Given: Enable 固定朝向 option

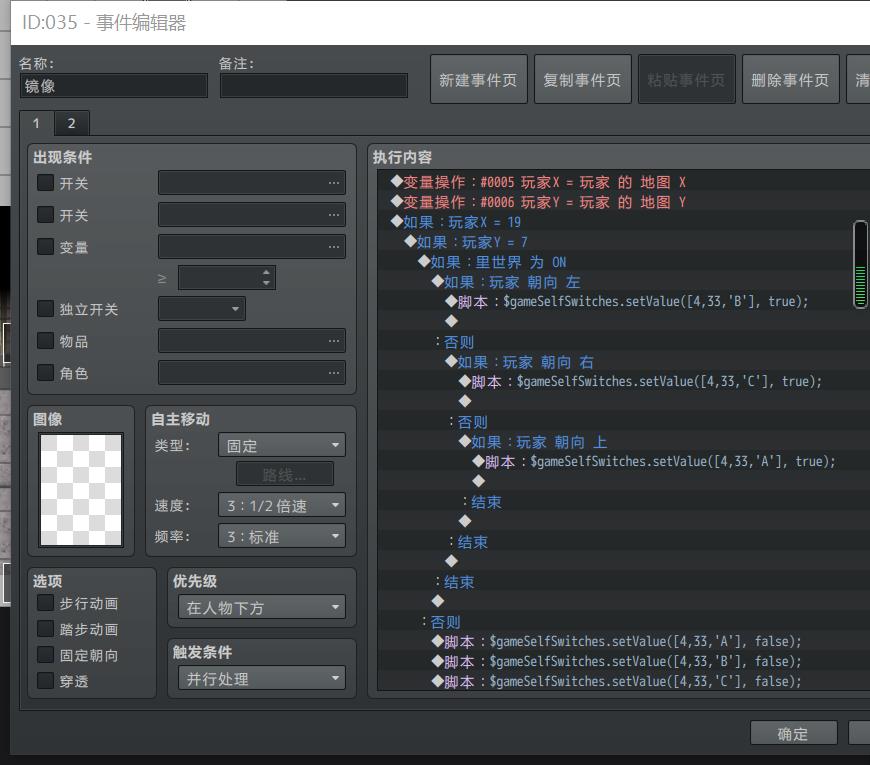Looking at the screenshot, I should tap(45, 655).
